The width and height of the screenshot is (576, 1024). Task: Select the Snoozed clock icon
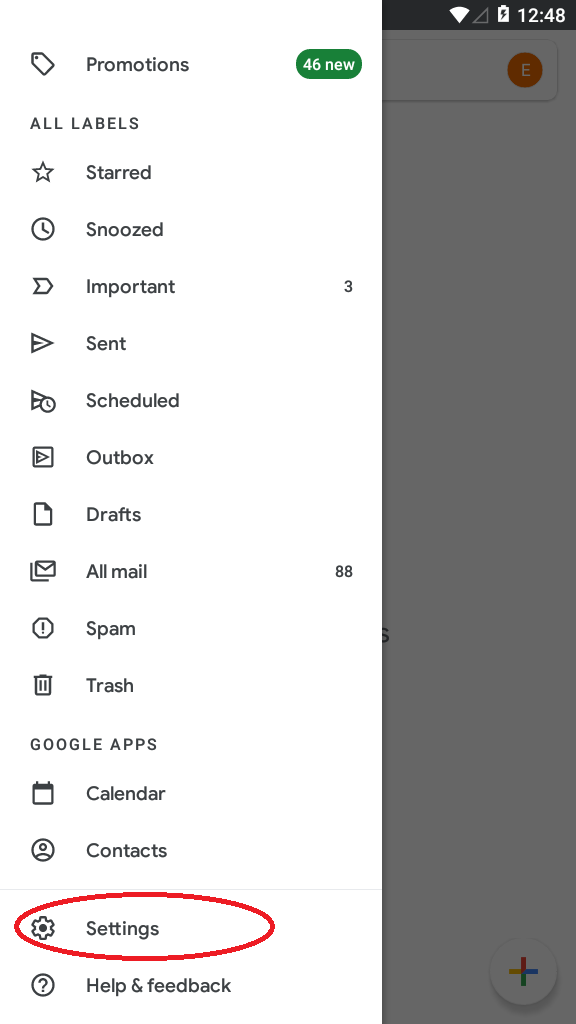pyautogui.click(x=43, y=229)
